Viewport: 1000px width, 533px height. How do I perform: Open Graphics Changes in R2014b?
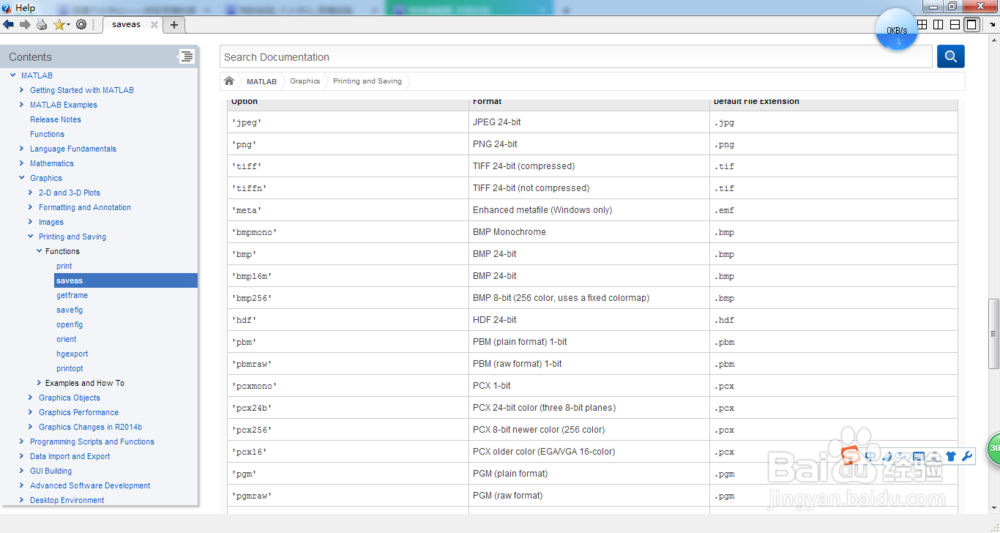[90, 427]
